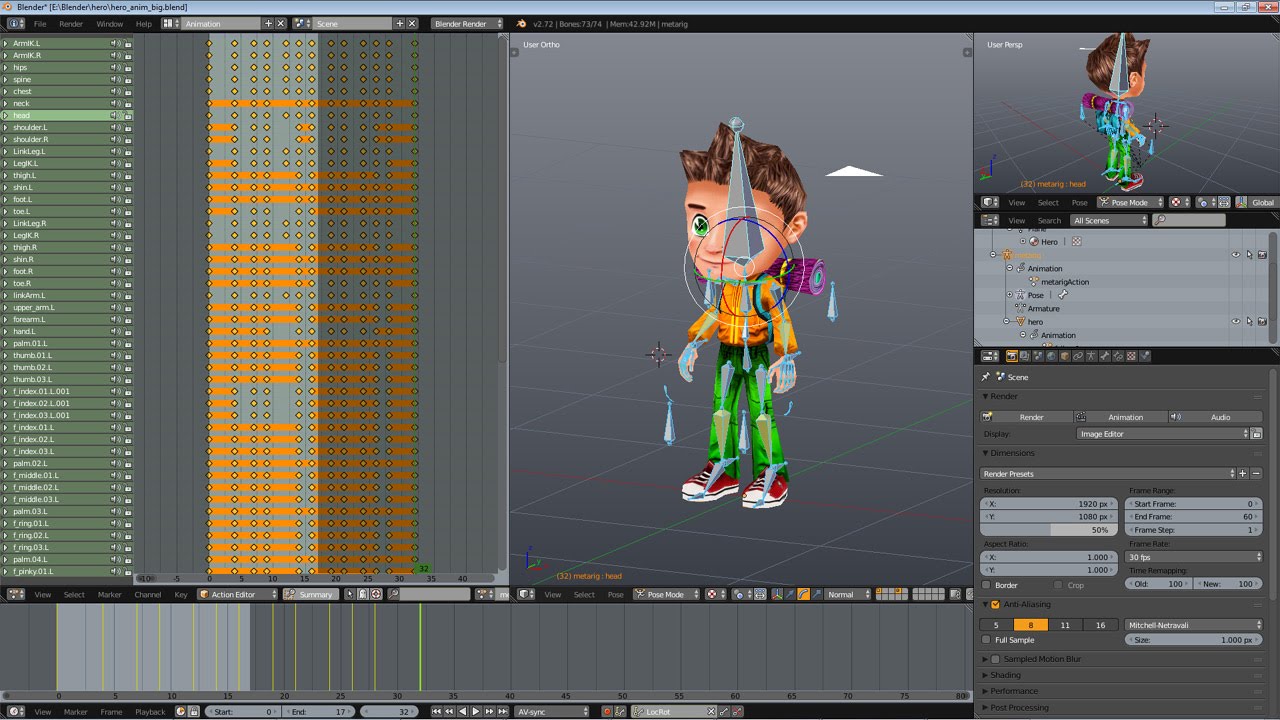Open the World properties tab icon

[1051, 356]
